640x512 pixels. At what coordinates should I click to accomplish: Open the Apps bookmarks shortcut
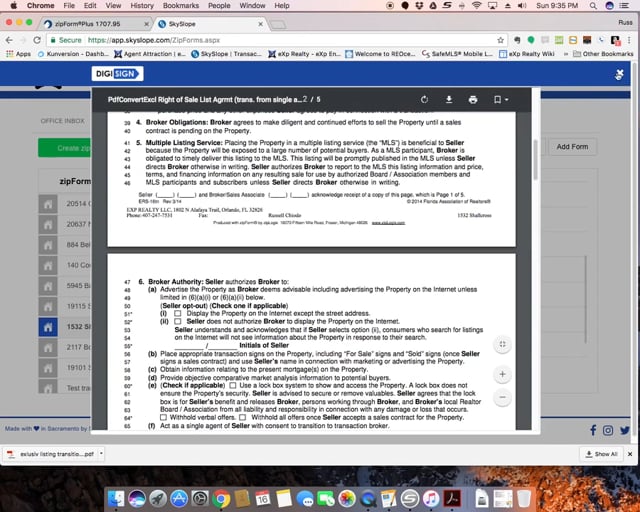(x=18, y=53)
